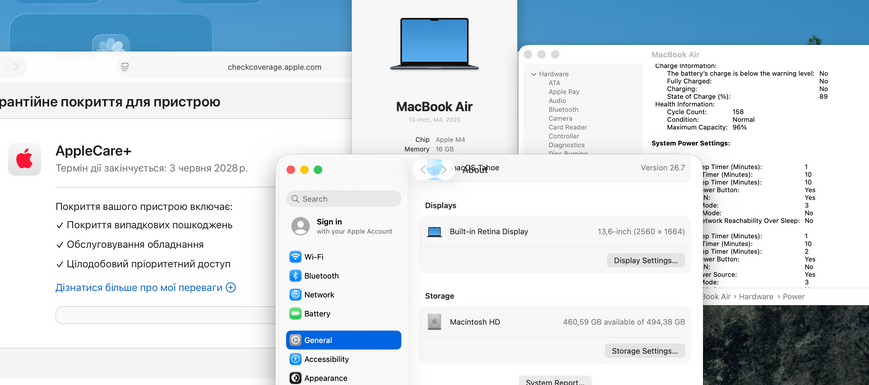Select Audio in System Information sidebar
869x385 pixels.
pos(558,101)
